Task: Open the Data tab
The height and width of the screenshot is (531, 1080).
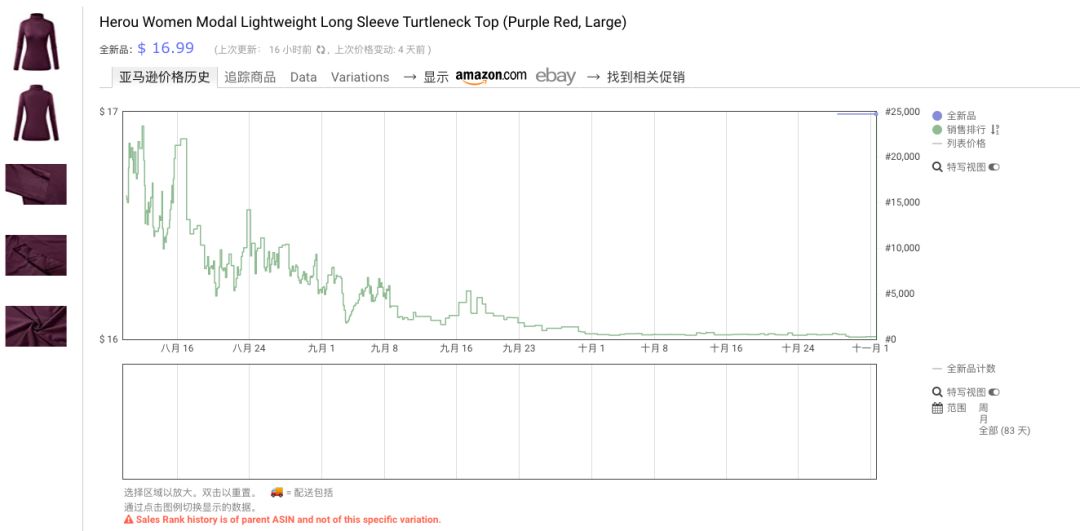Action: tap(303, 77)
